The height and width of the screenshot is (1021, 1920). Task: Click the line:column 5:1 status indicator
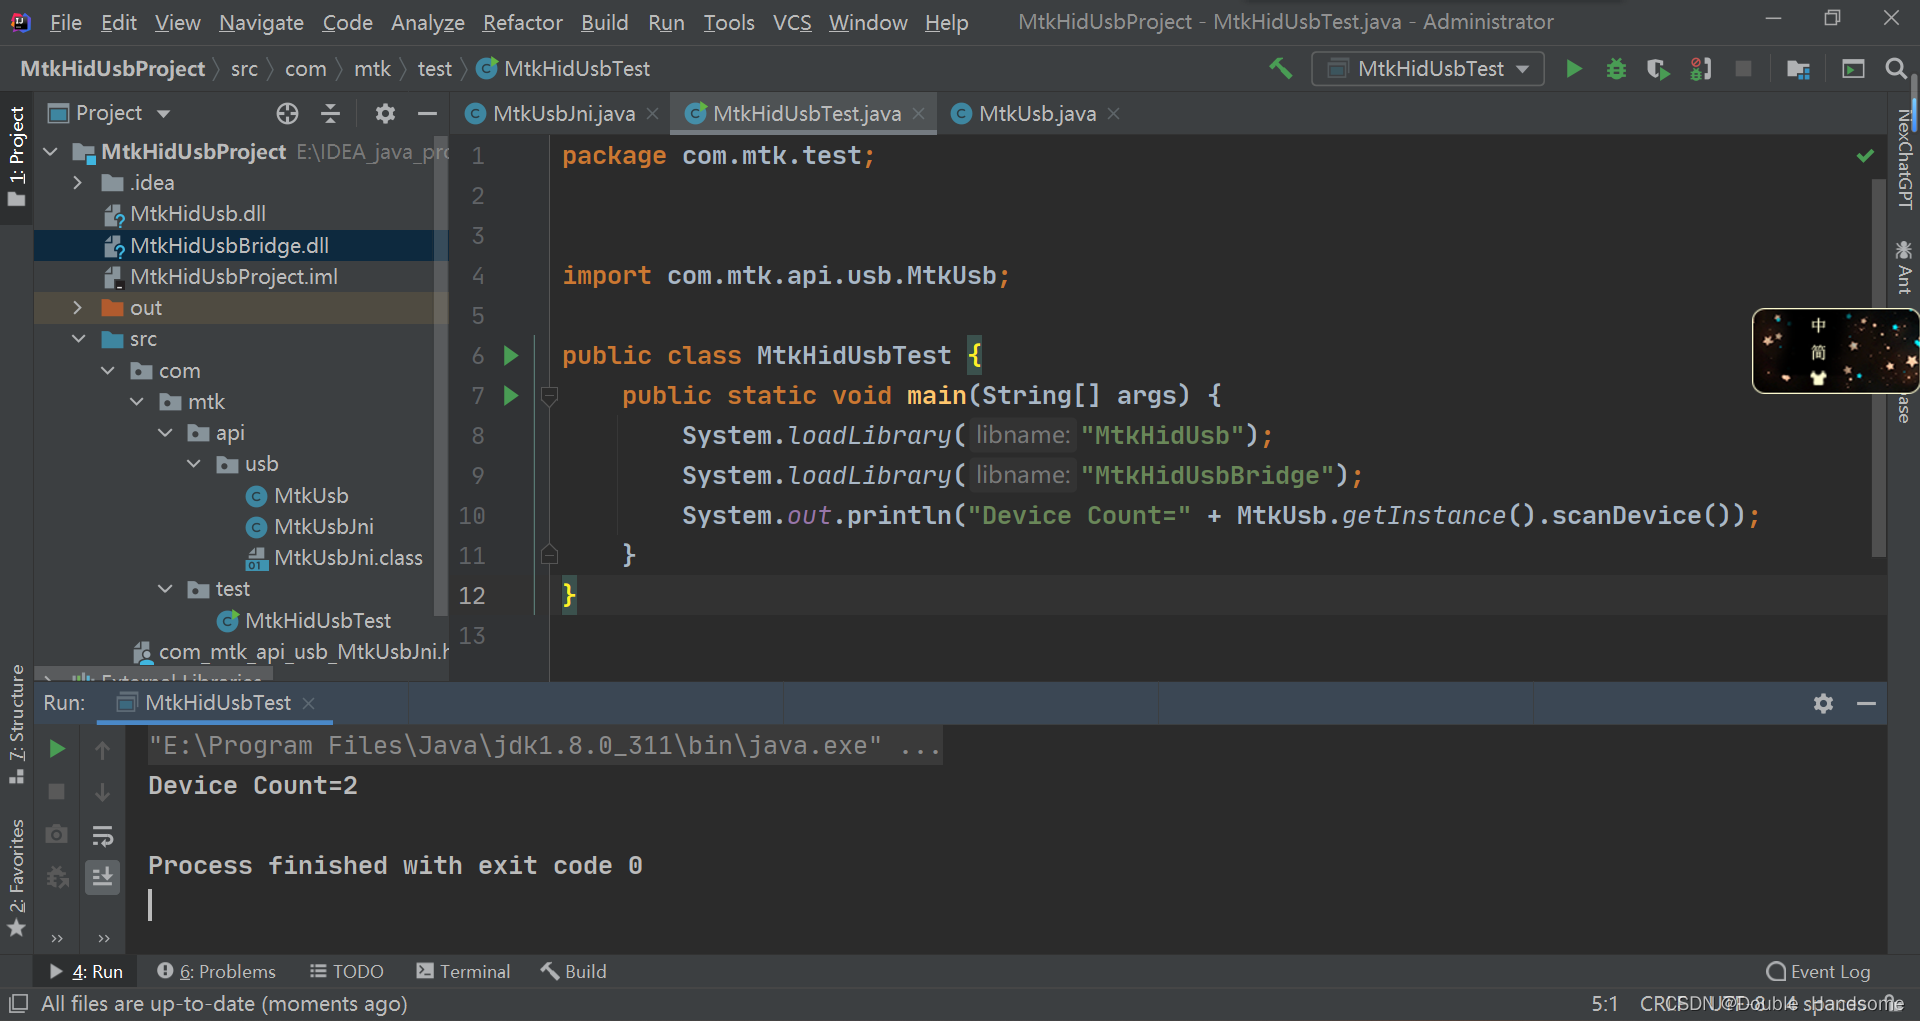1604,1003
